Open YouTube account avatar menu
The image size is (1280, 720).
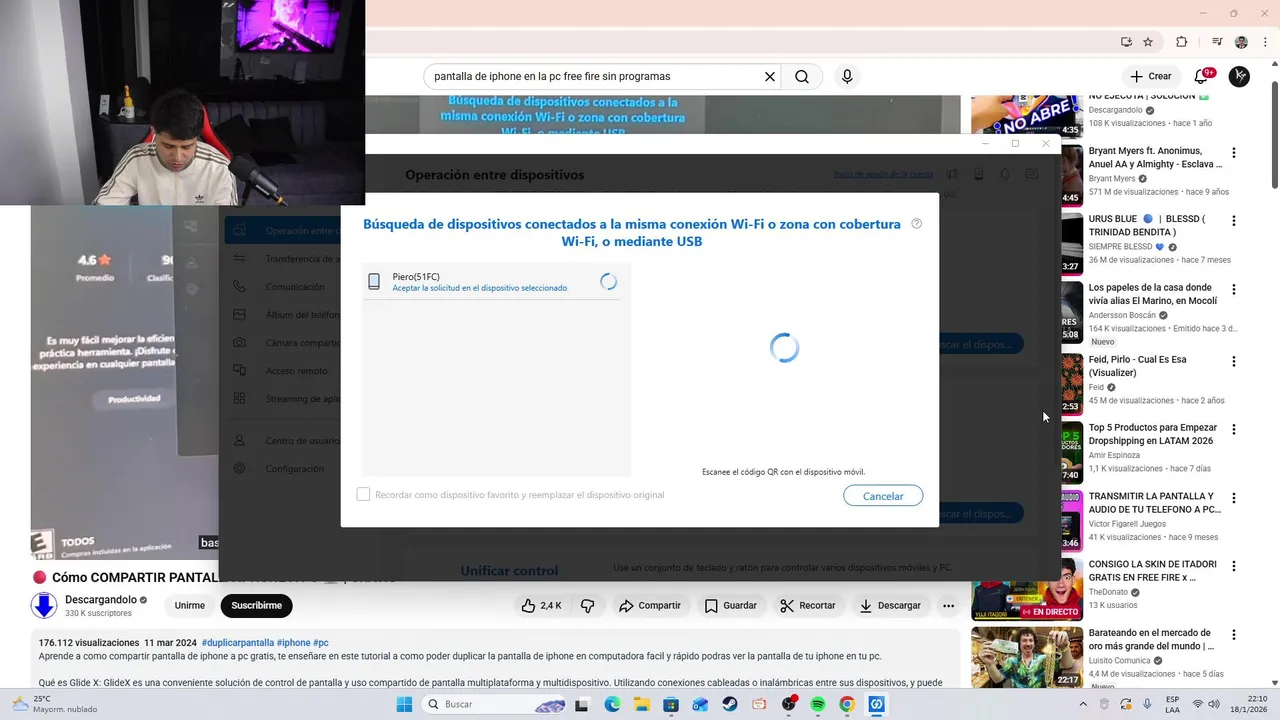(1239, 76)
